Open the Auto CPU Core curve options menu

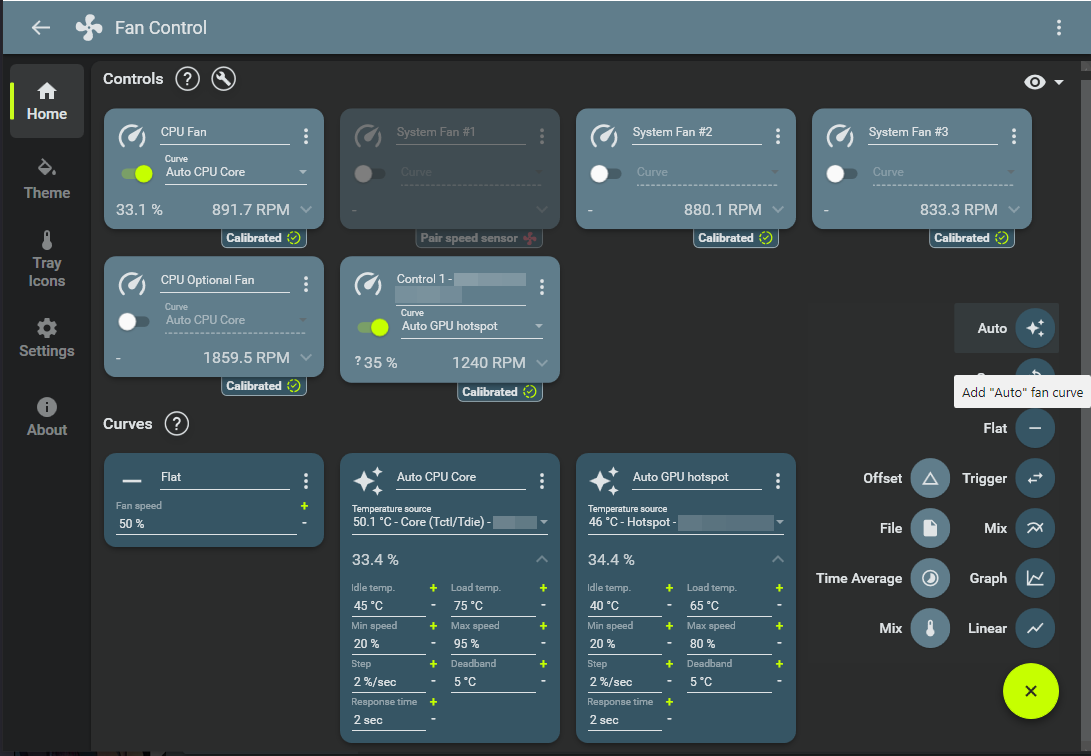(x=542, y=481)
